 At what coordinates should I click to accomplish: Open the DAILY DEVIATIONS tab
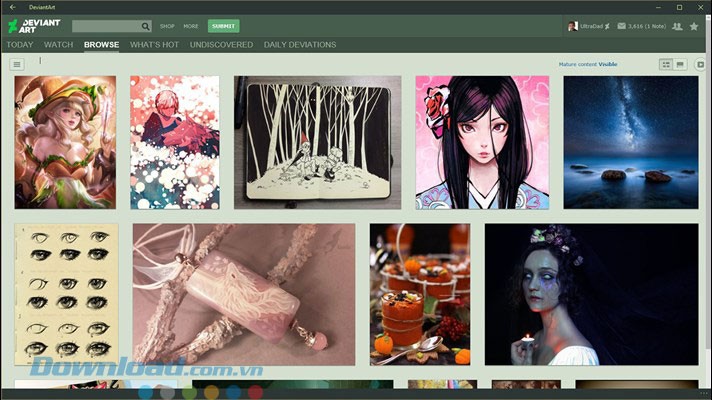[x=299, y=45]
